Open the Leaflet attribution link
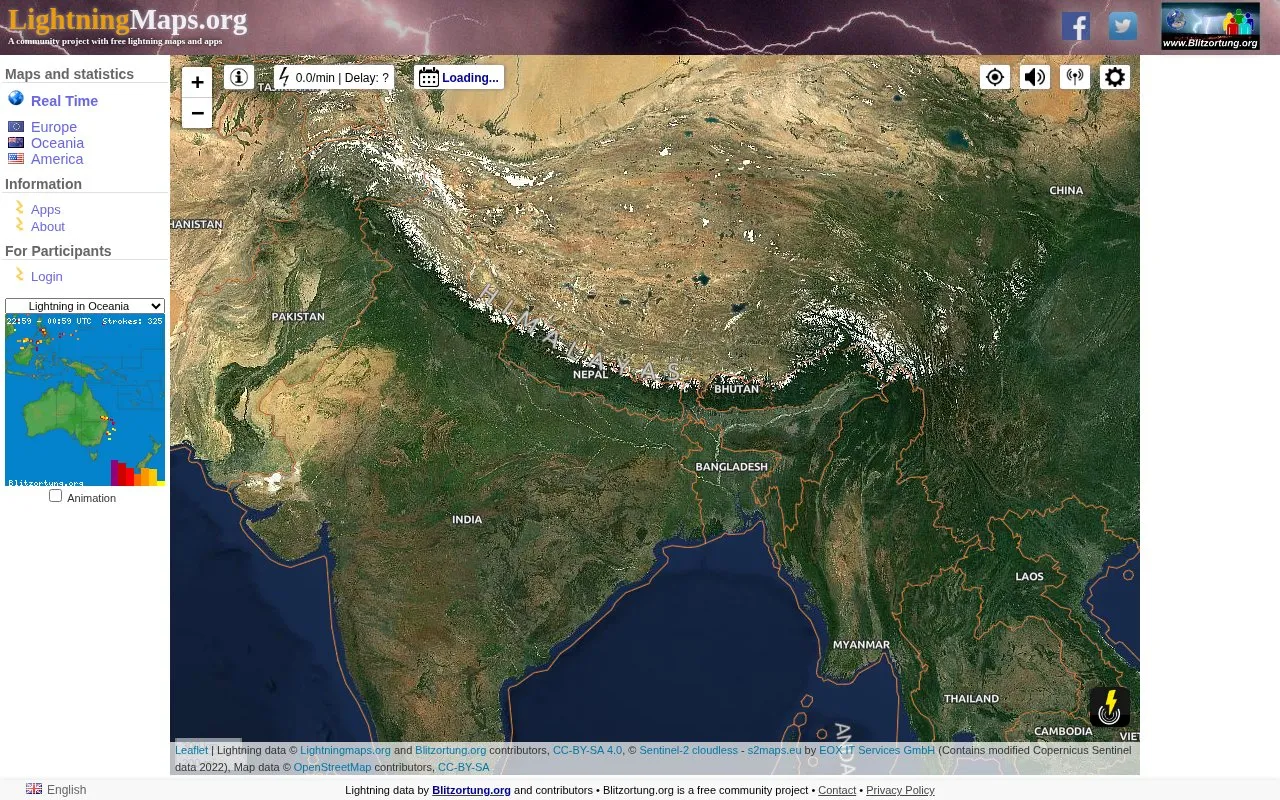The image size is (1280, 800). (192, 750)
